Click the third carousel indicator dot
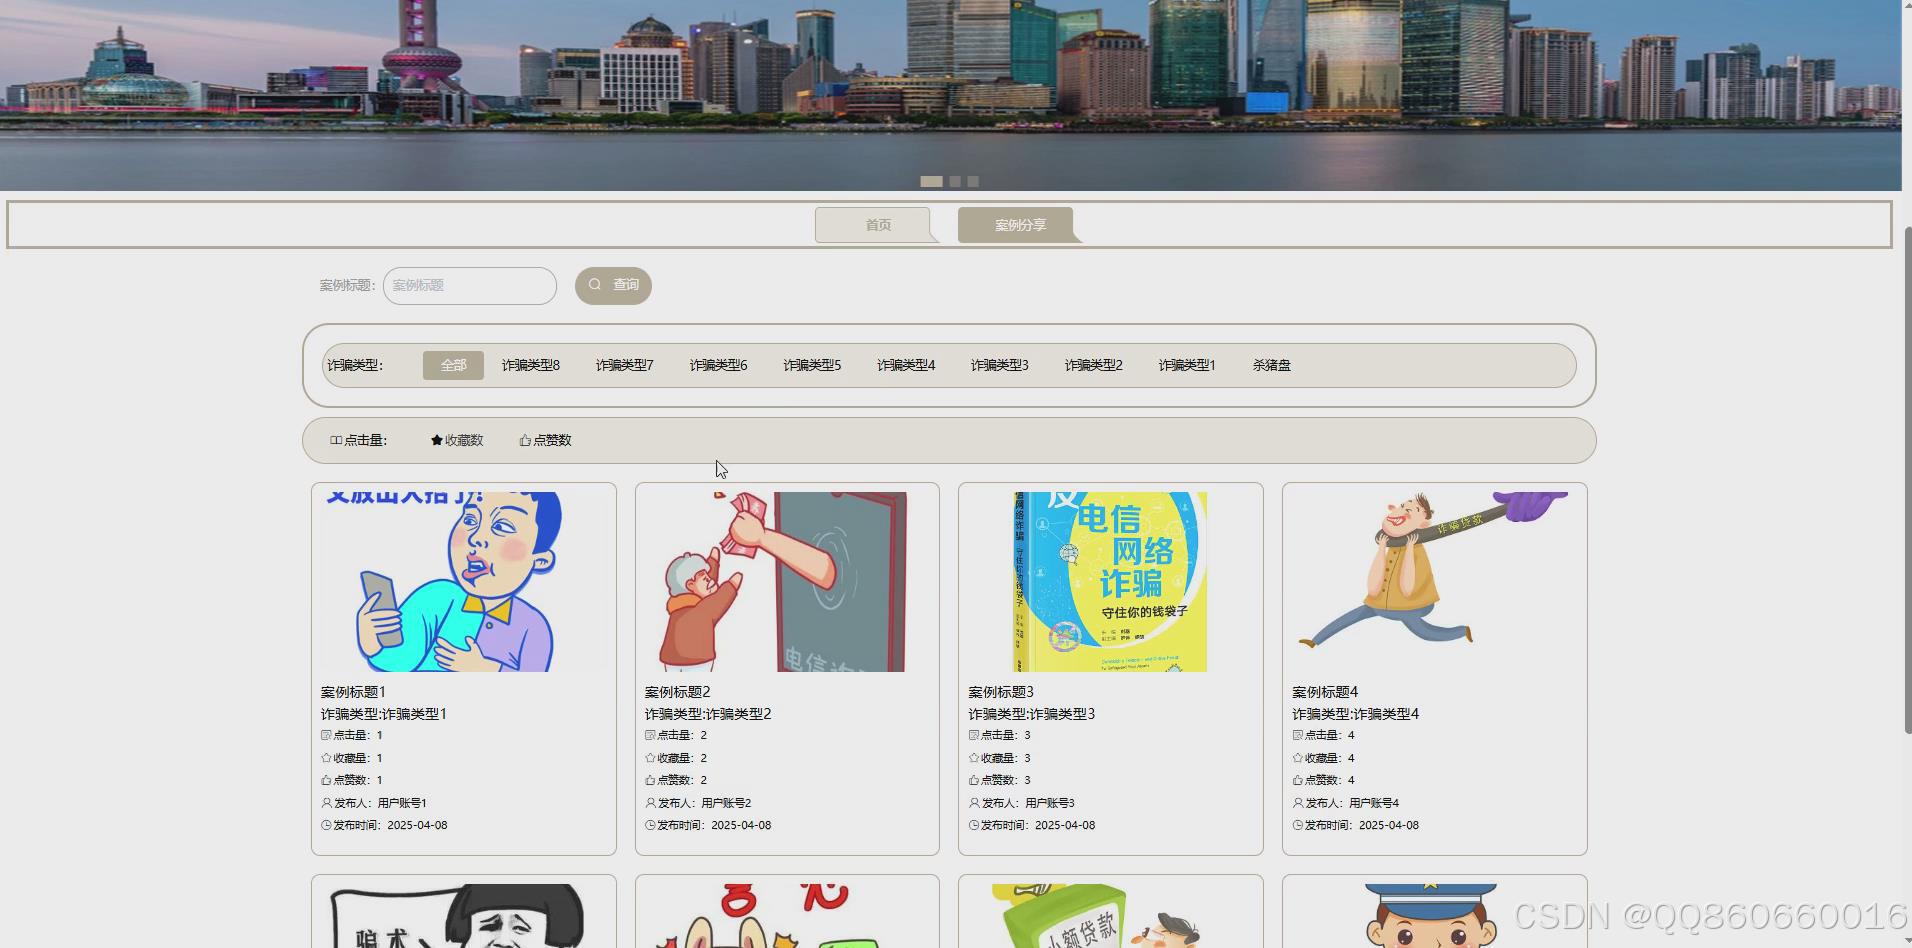 point(973,181)
